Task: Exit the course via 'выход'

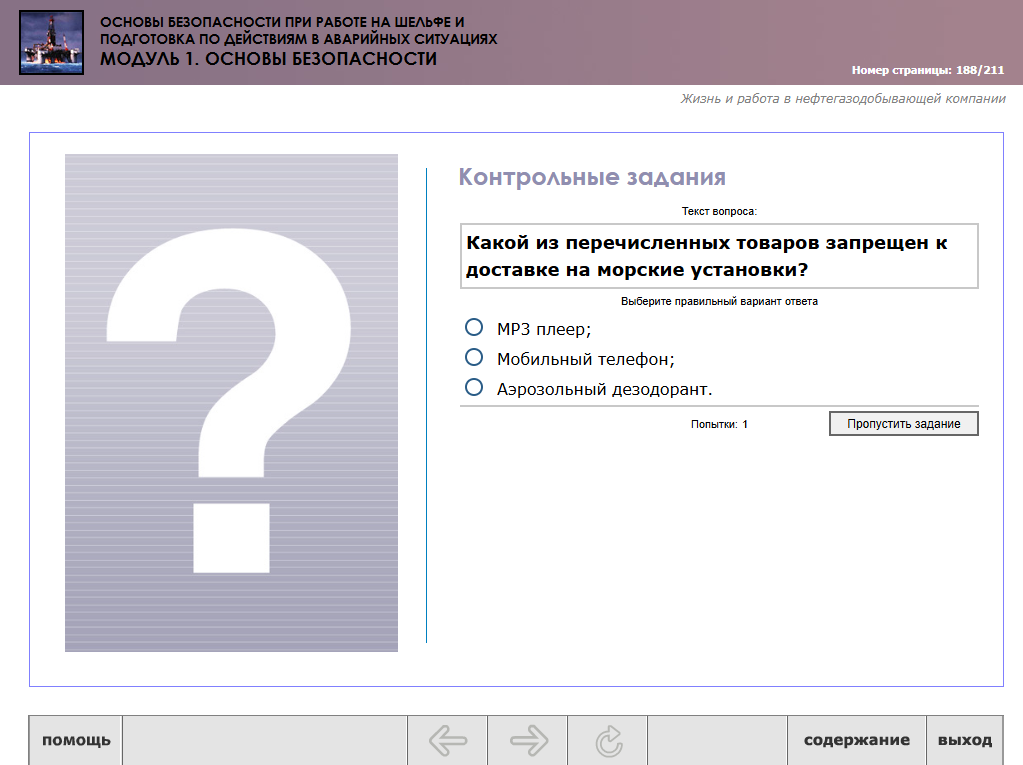Action: pyautogui.click(x=964, y=741)
